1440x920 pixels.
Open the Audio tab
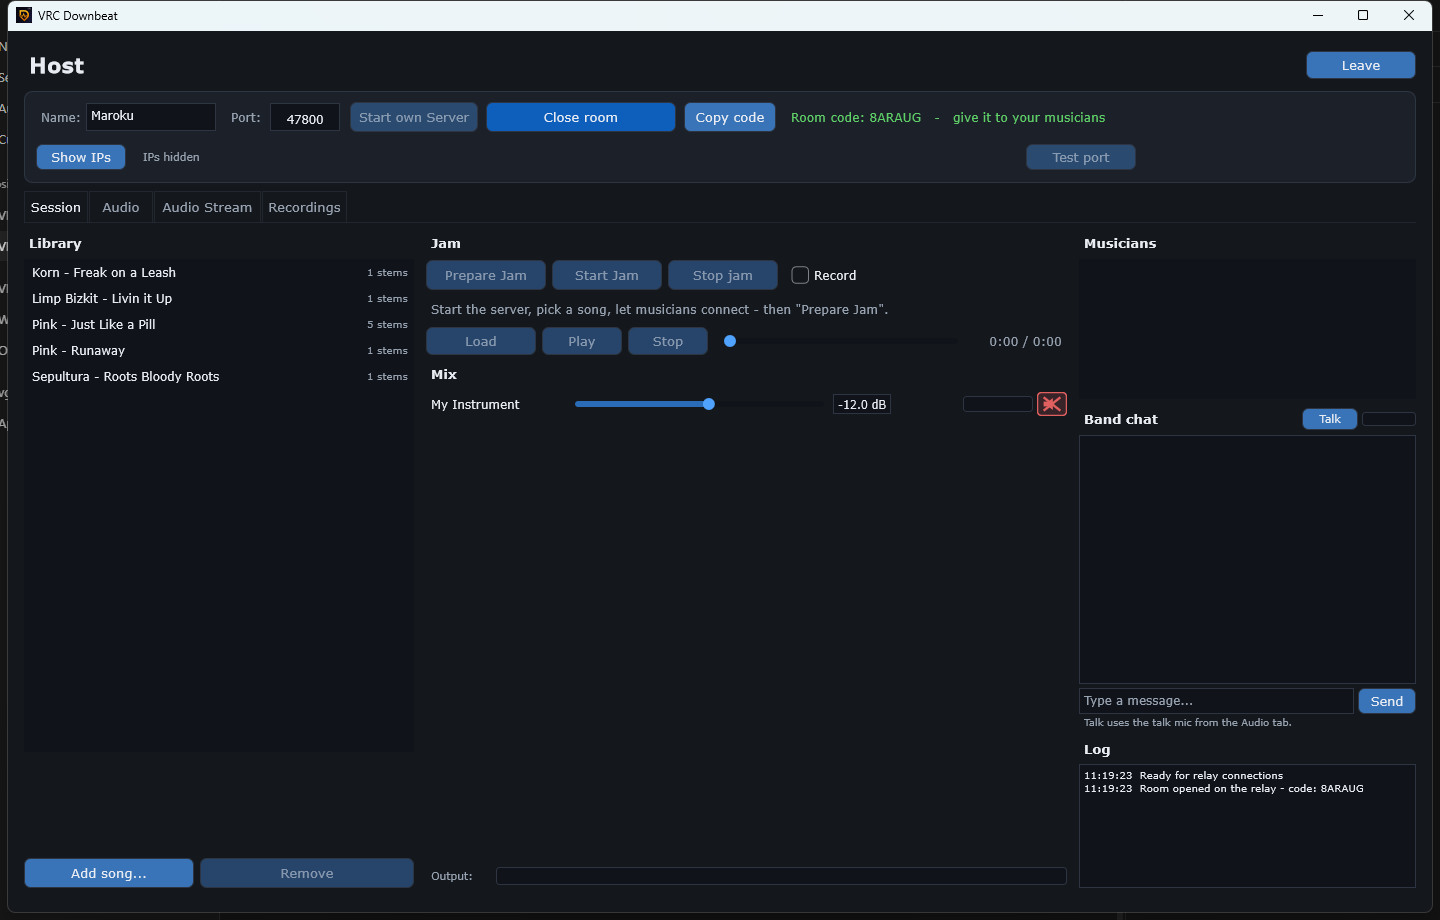121,207
